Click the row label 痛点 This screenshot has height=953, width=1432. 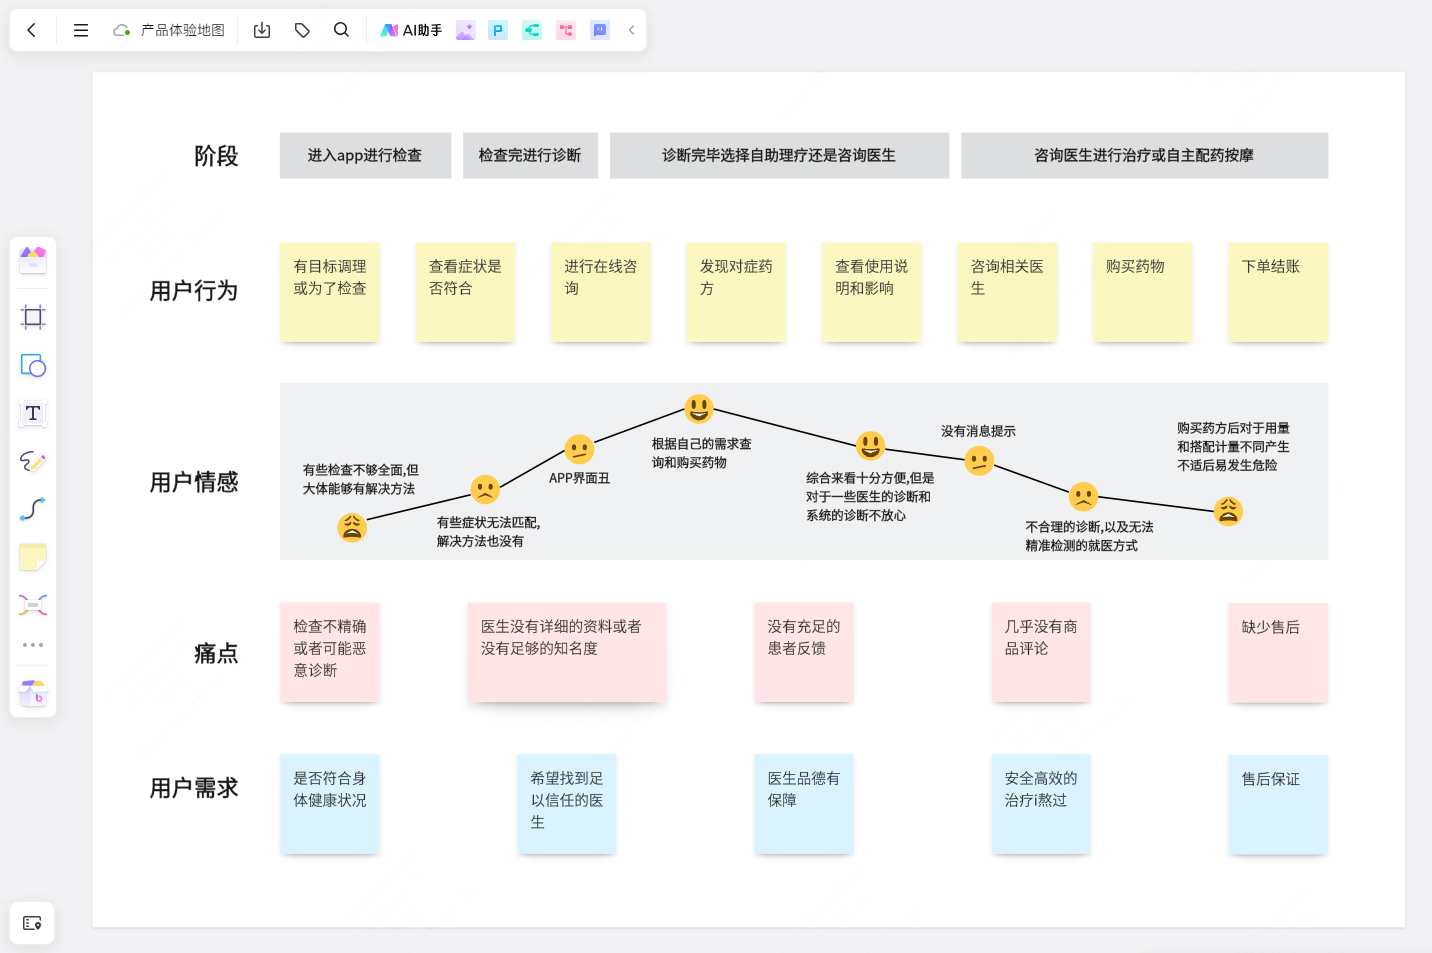[216, 653]
